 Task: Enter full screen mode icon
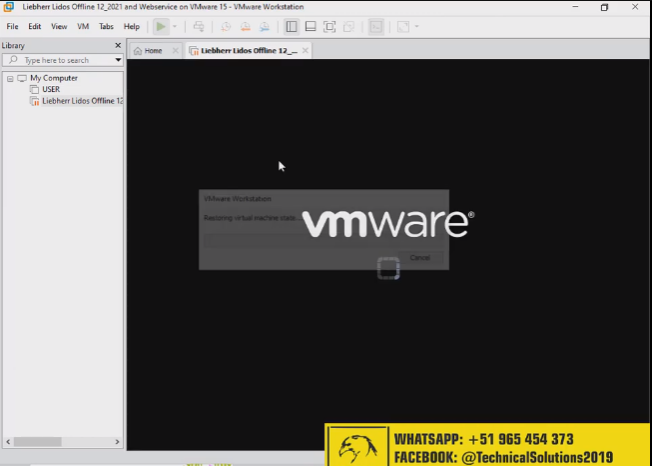coord(329,26)
